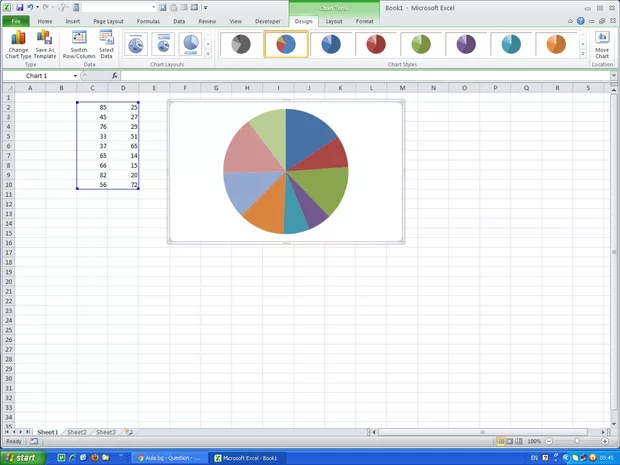Click Switch Row/Column icon
The width and height of the screenshot is (620, 465).
[79, 42]
